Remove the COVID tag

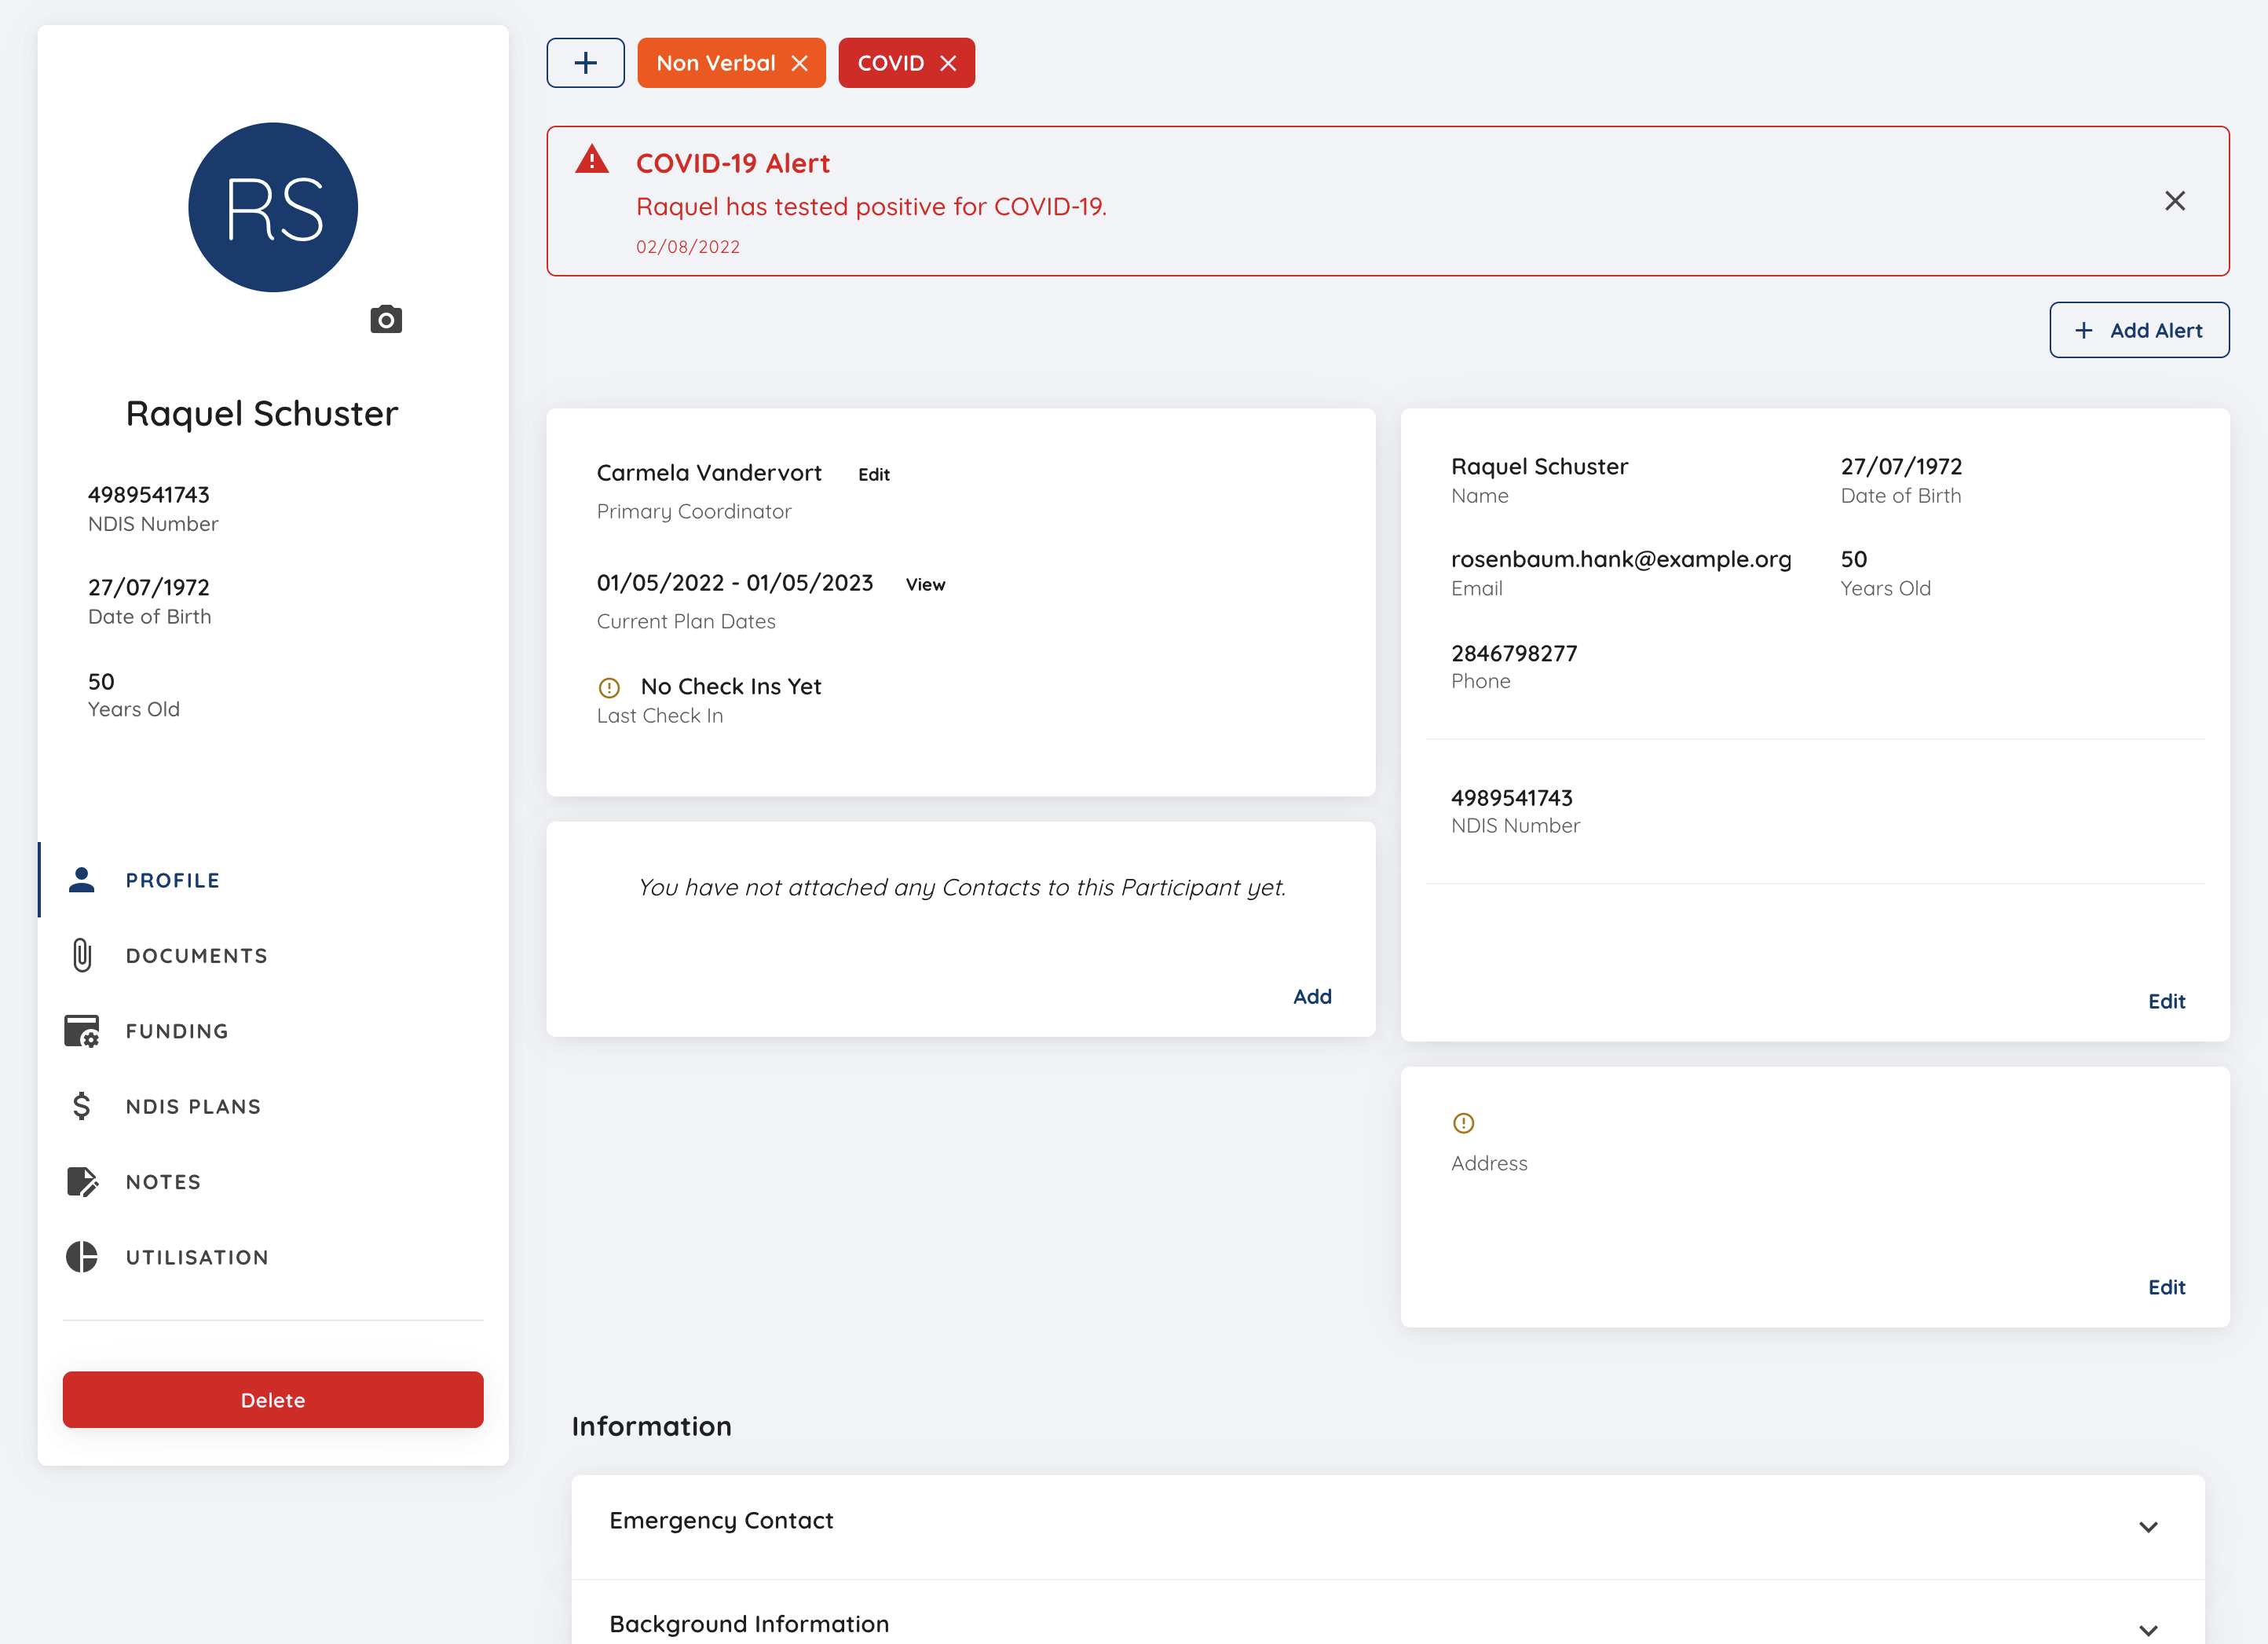pyautogui.click(x=948, y=63)
